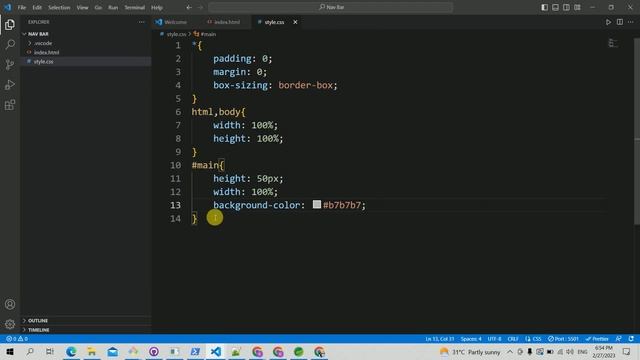Open the Go menu
640x360 pixels.
(x=98, y=7)
